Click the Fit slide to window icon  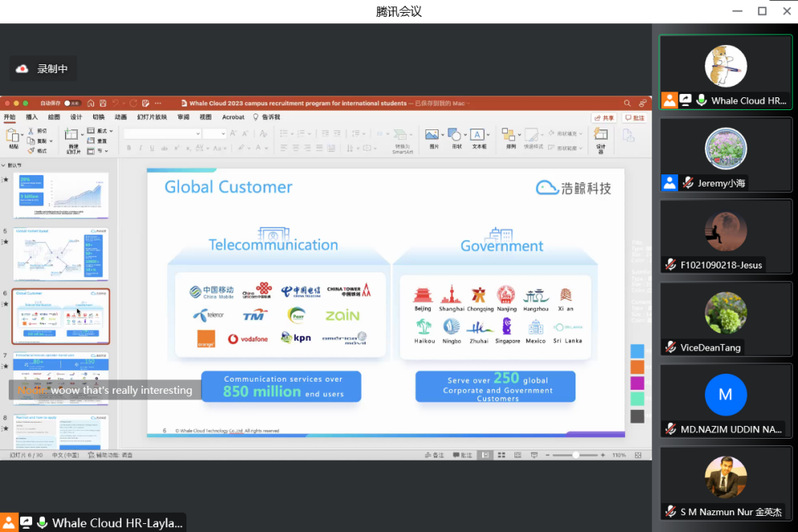click(x=638, y=455)
